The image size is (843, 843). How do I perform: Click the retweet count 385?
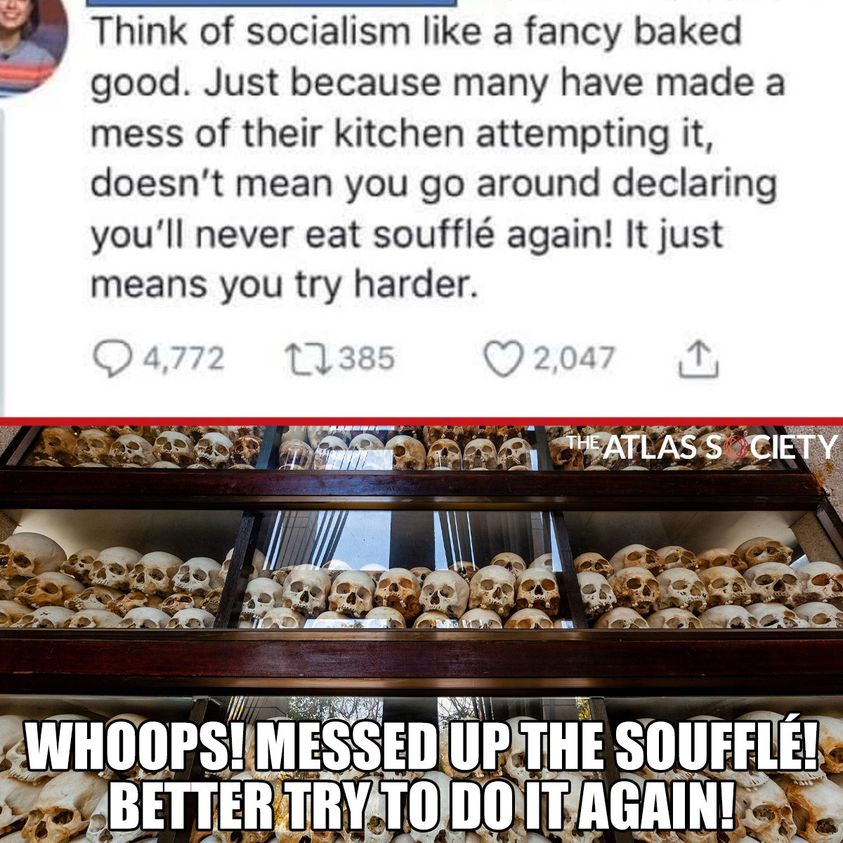tap(367, 358)
